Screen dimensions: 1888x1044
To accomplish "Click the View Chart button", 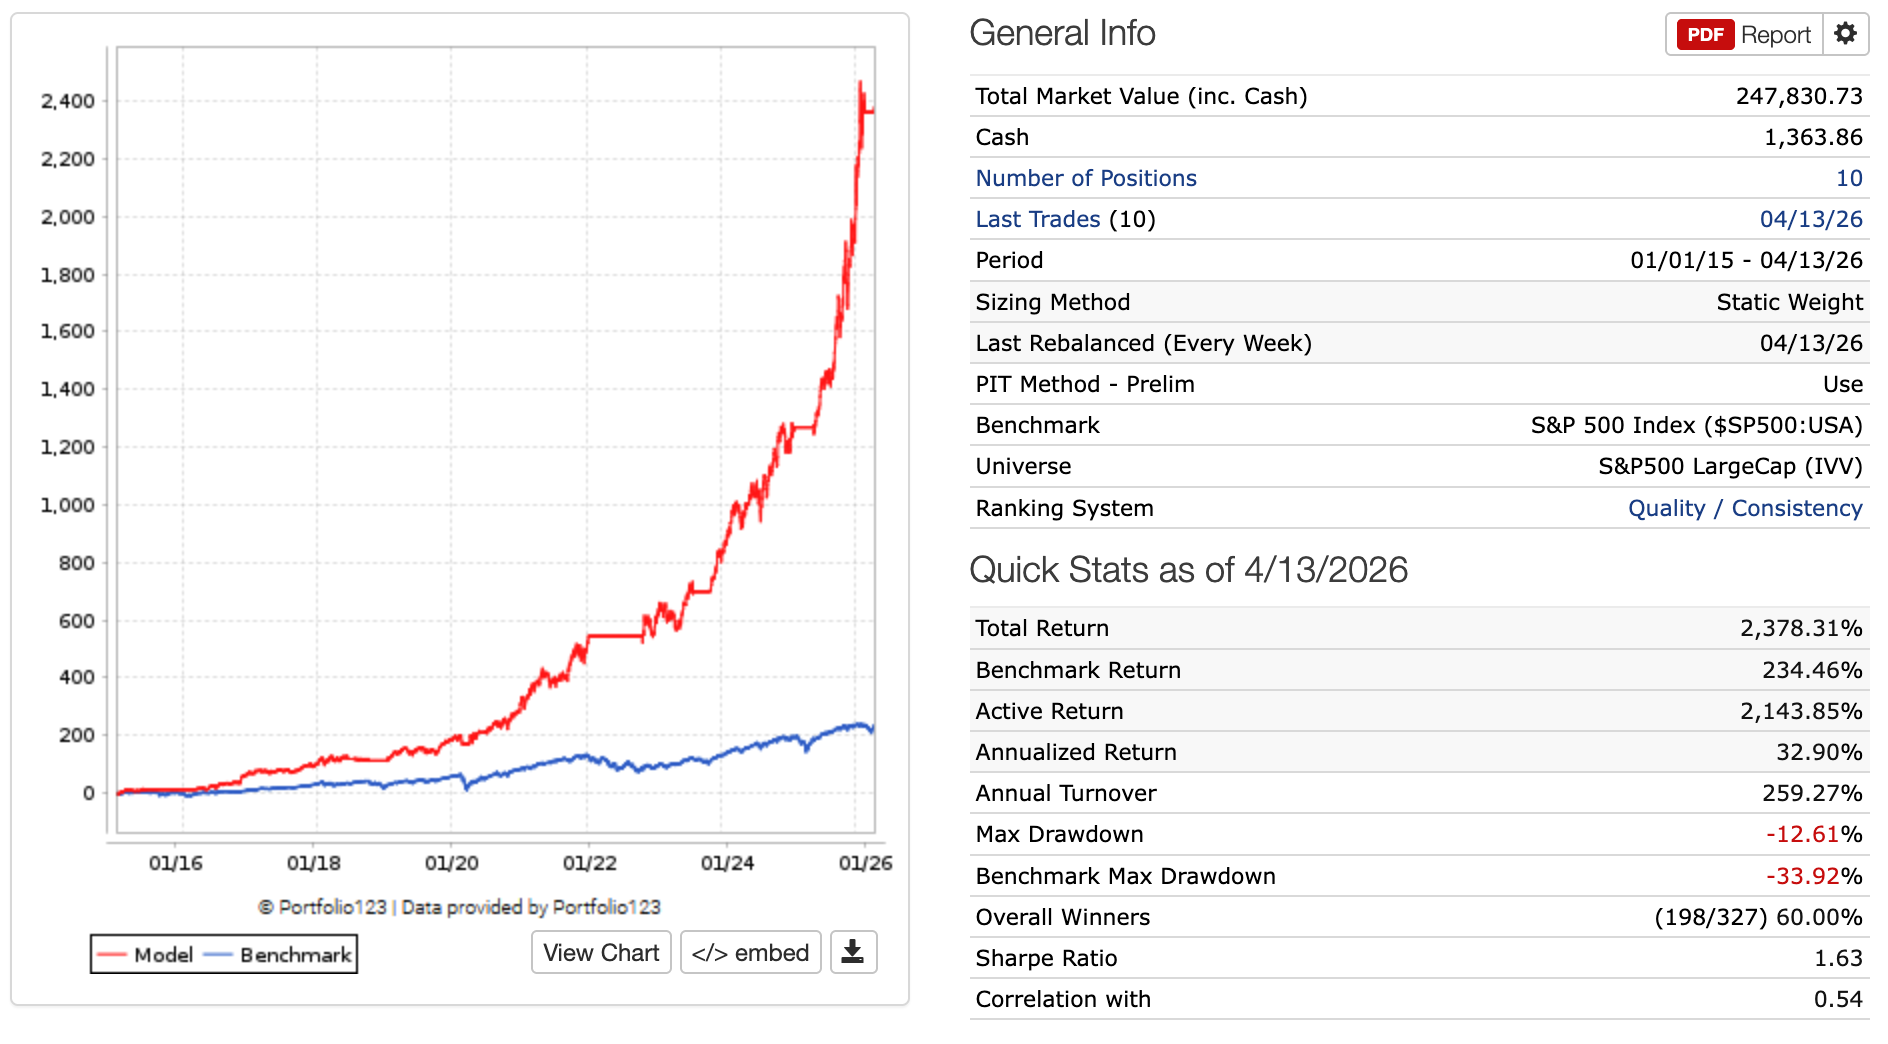I will [x=601, y=952].
